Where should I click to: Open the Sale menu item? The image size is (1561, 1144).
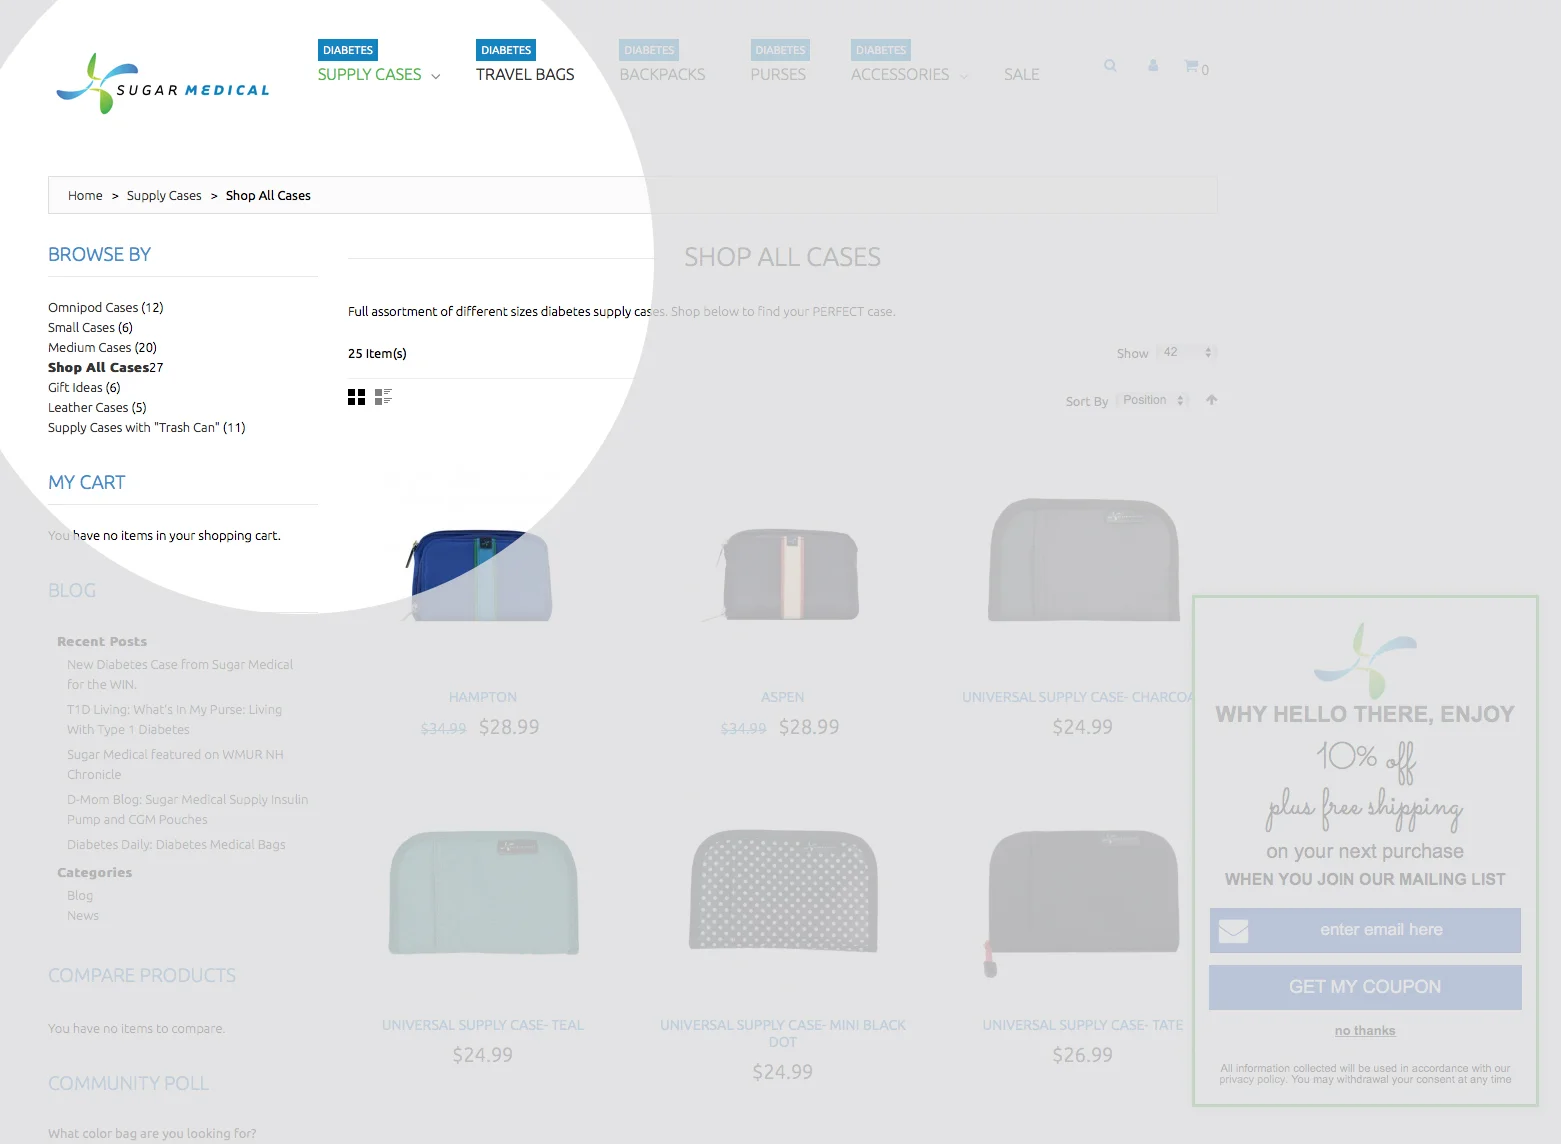click(1022, 75)
